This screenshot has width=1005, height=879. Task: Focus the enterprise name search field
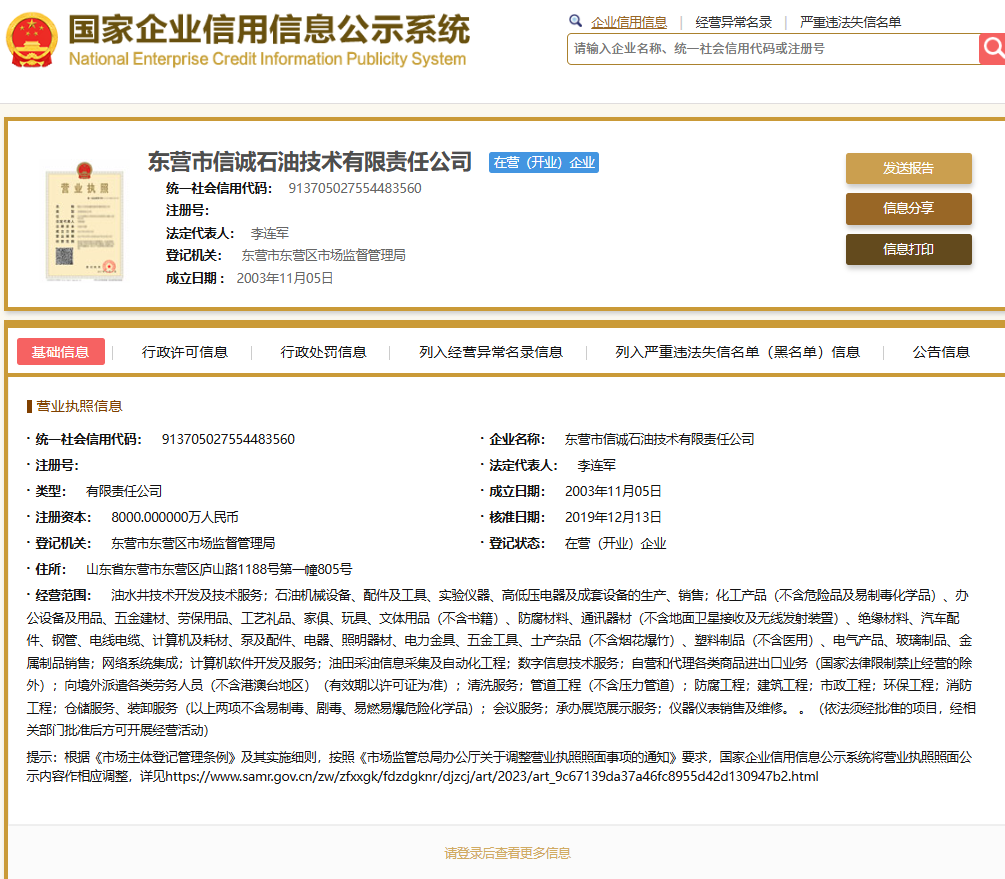click(x=773, y=49)
